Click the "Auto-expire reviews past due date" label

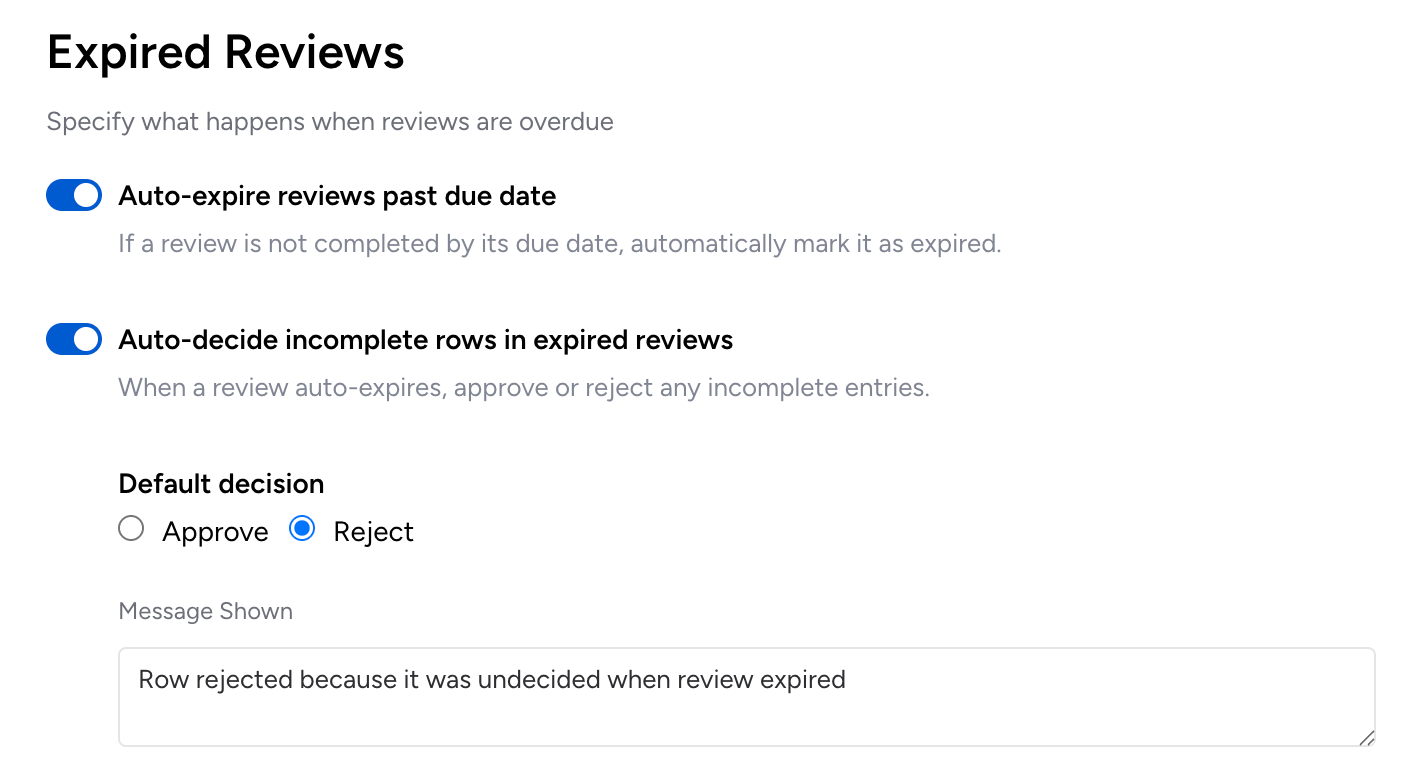point(337,196)
